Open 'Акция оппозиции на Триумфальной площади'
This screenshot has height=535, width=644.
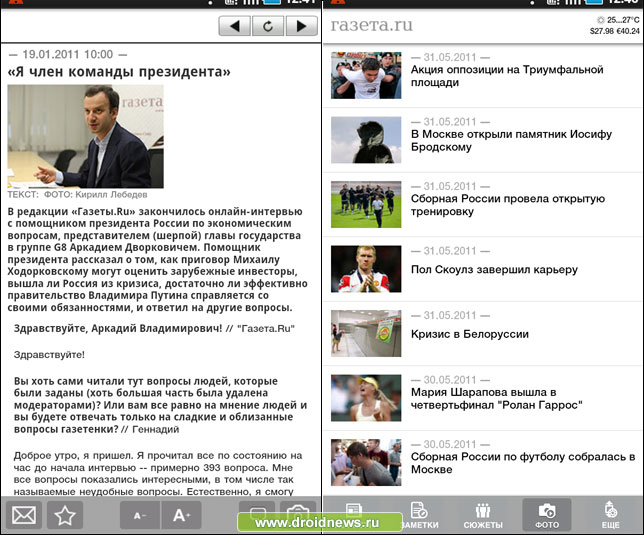(507, 76)
